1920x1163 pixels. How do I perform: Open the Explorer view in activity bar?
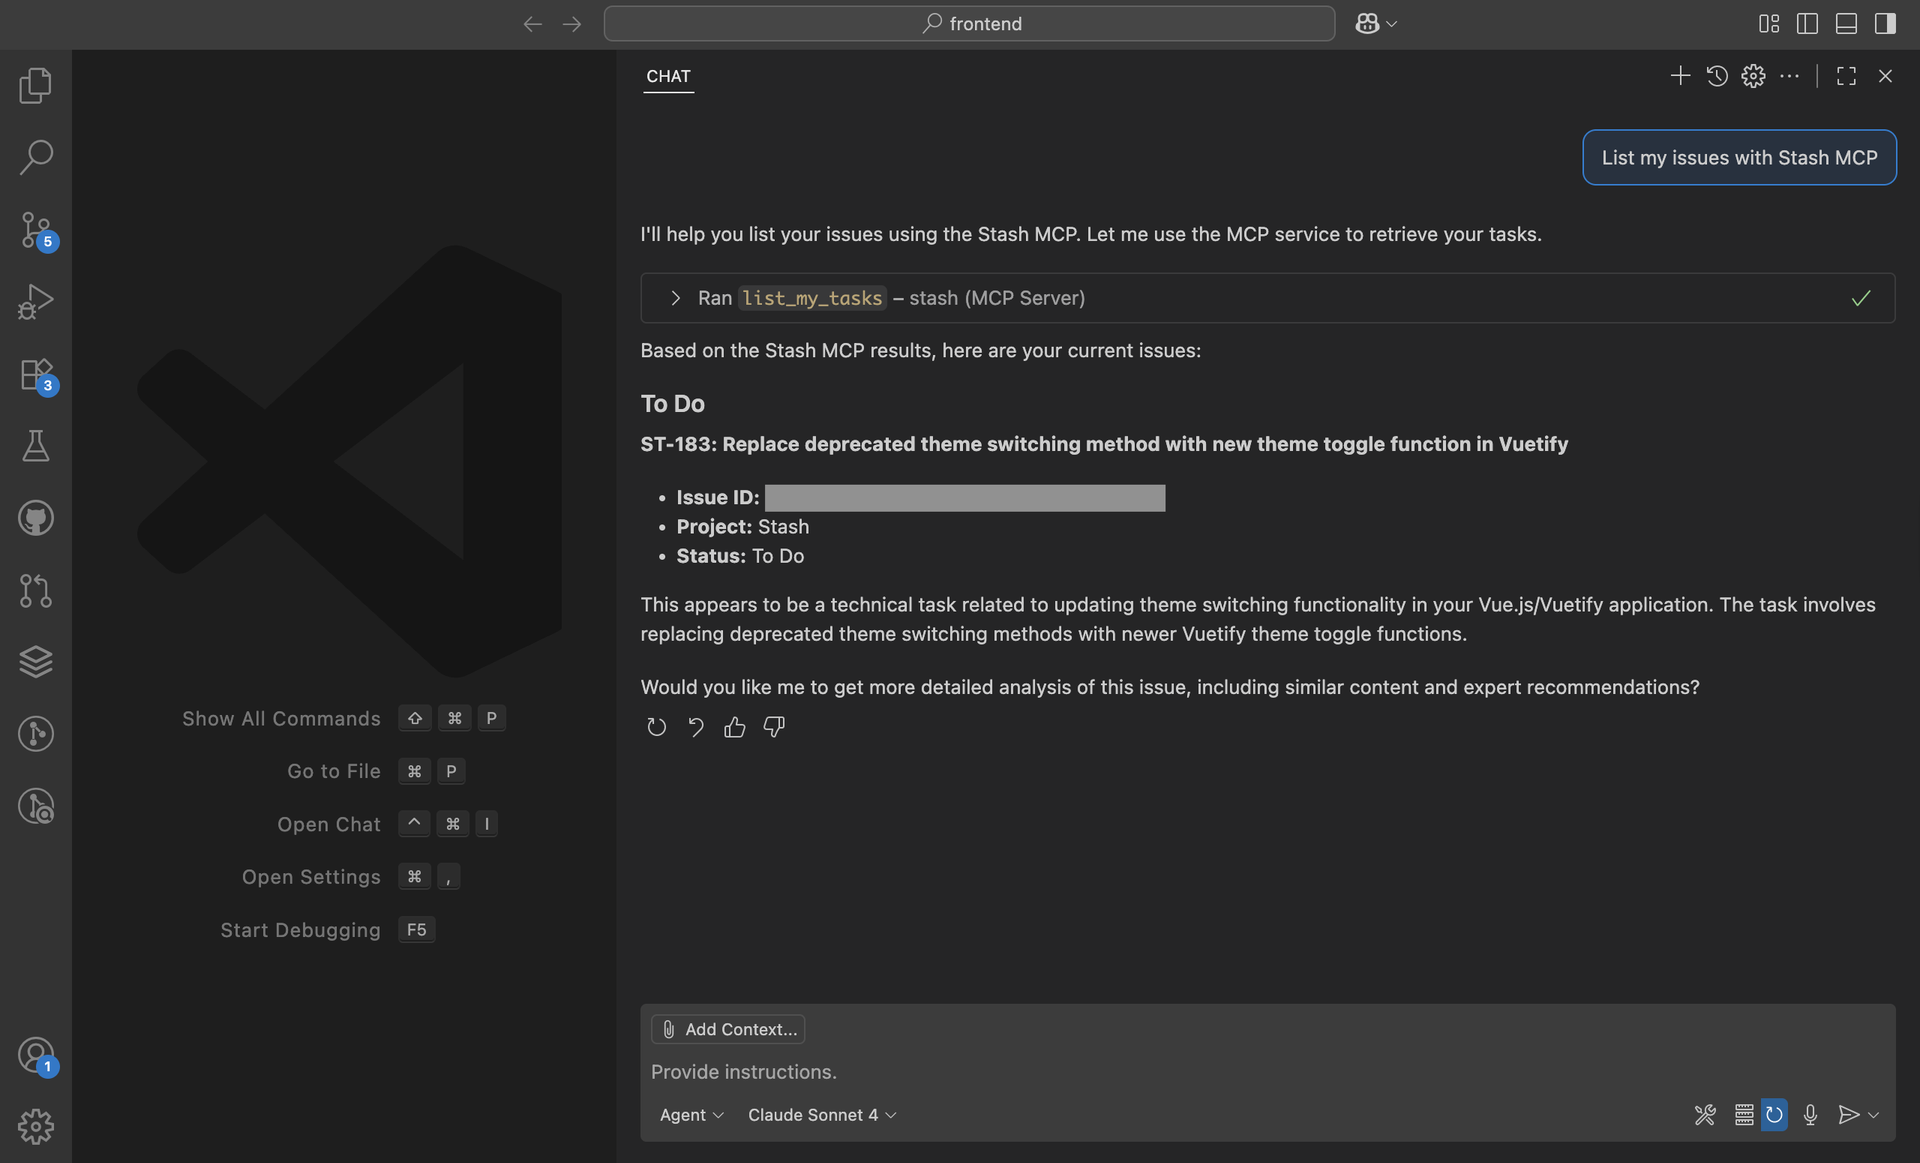click(36, 85)
